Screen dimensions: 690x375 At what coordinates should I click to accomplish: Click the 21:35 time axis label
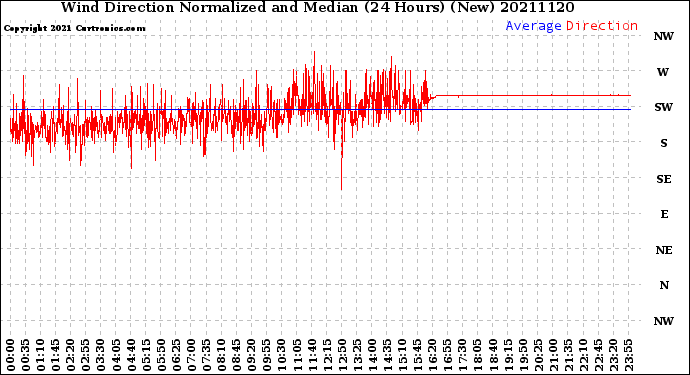(x=568, y=355)
